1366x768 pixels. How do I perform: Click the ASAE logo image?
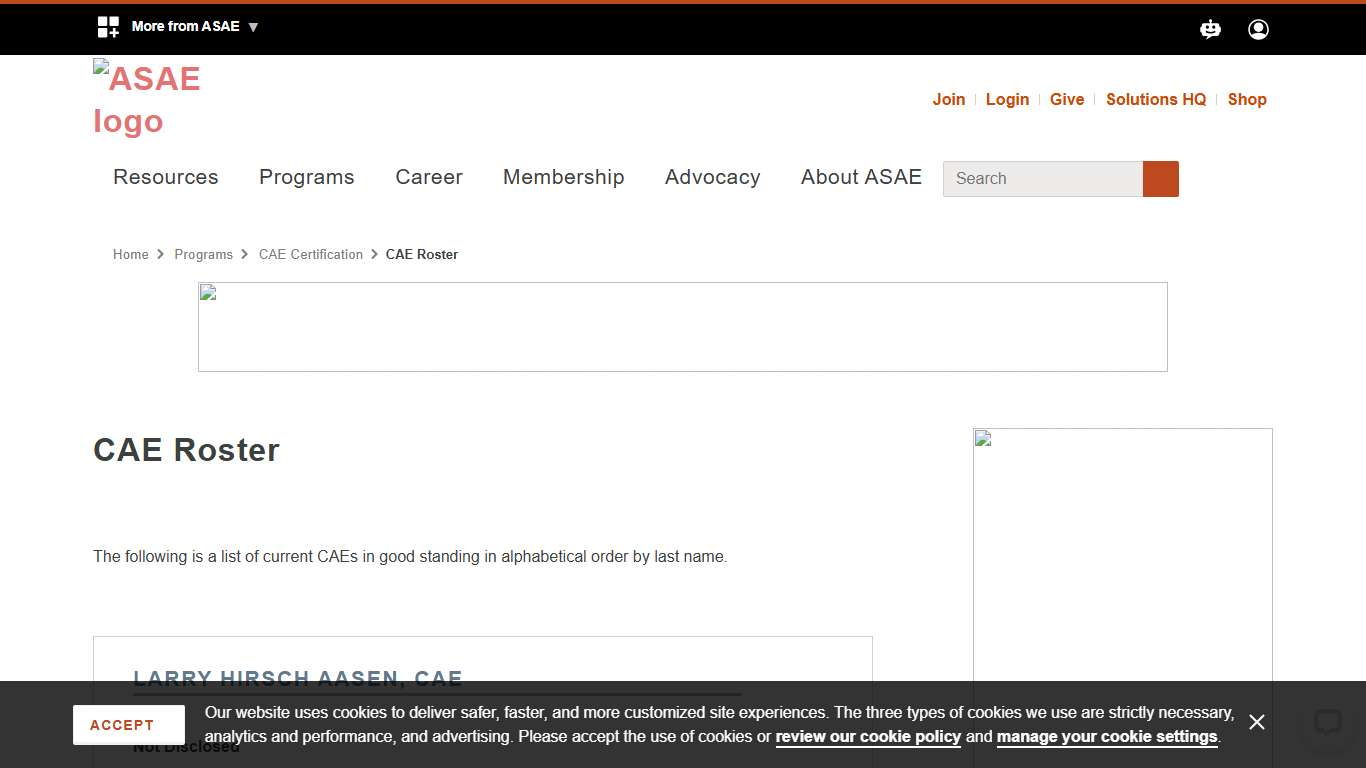[x=147, y=99]
